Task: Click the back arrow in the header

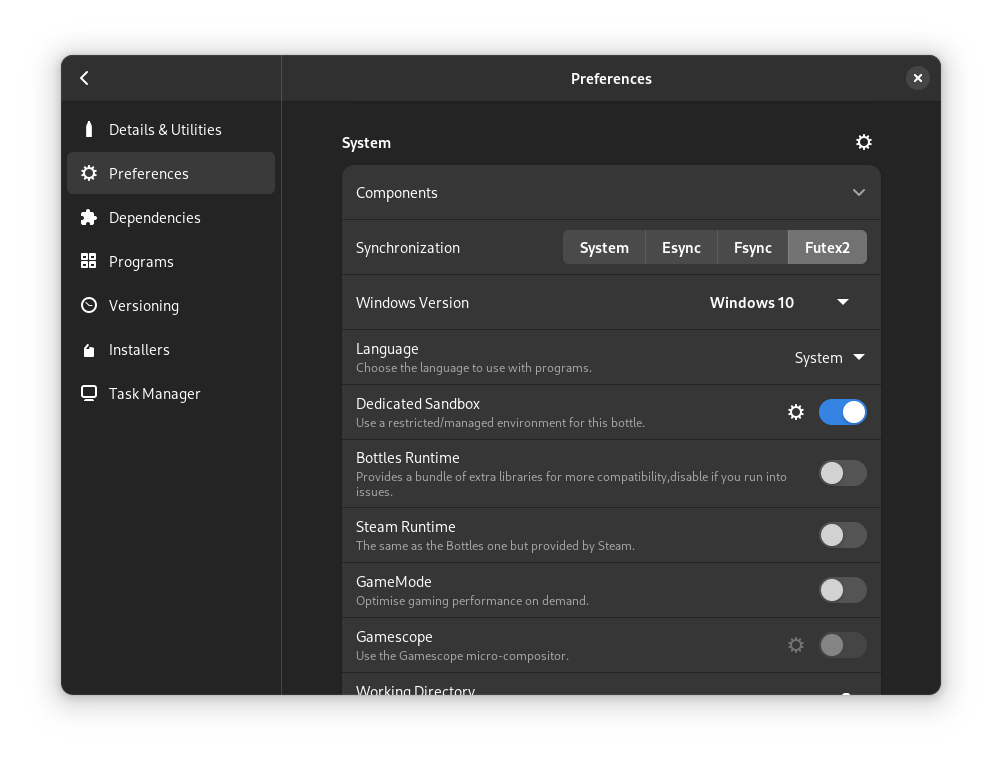Action: pos(85,78)
